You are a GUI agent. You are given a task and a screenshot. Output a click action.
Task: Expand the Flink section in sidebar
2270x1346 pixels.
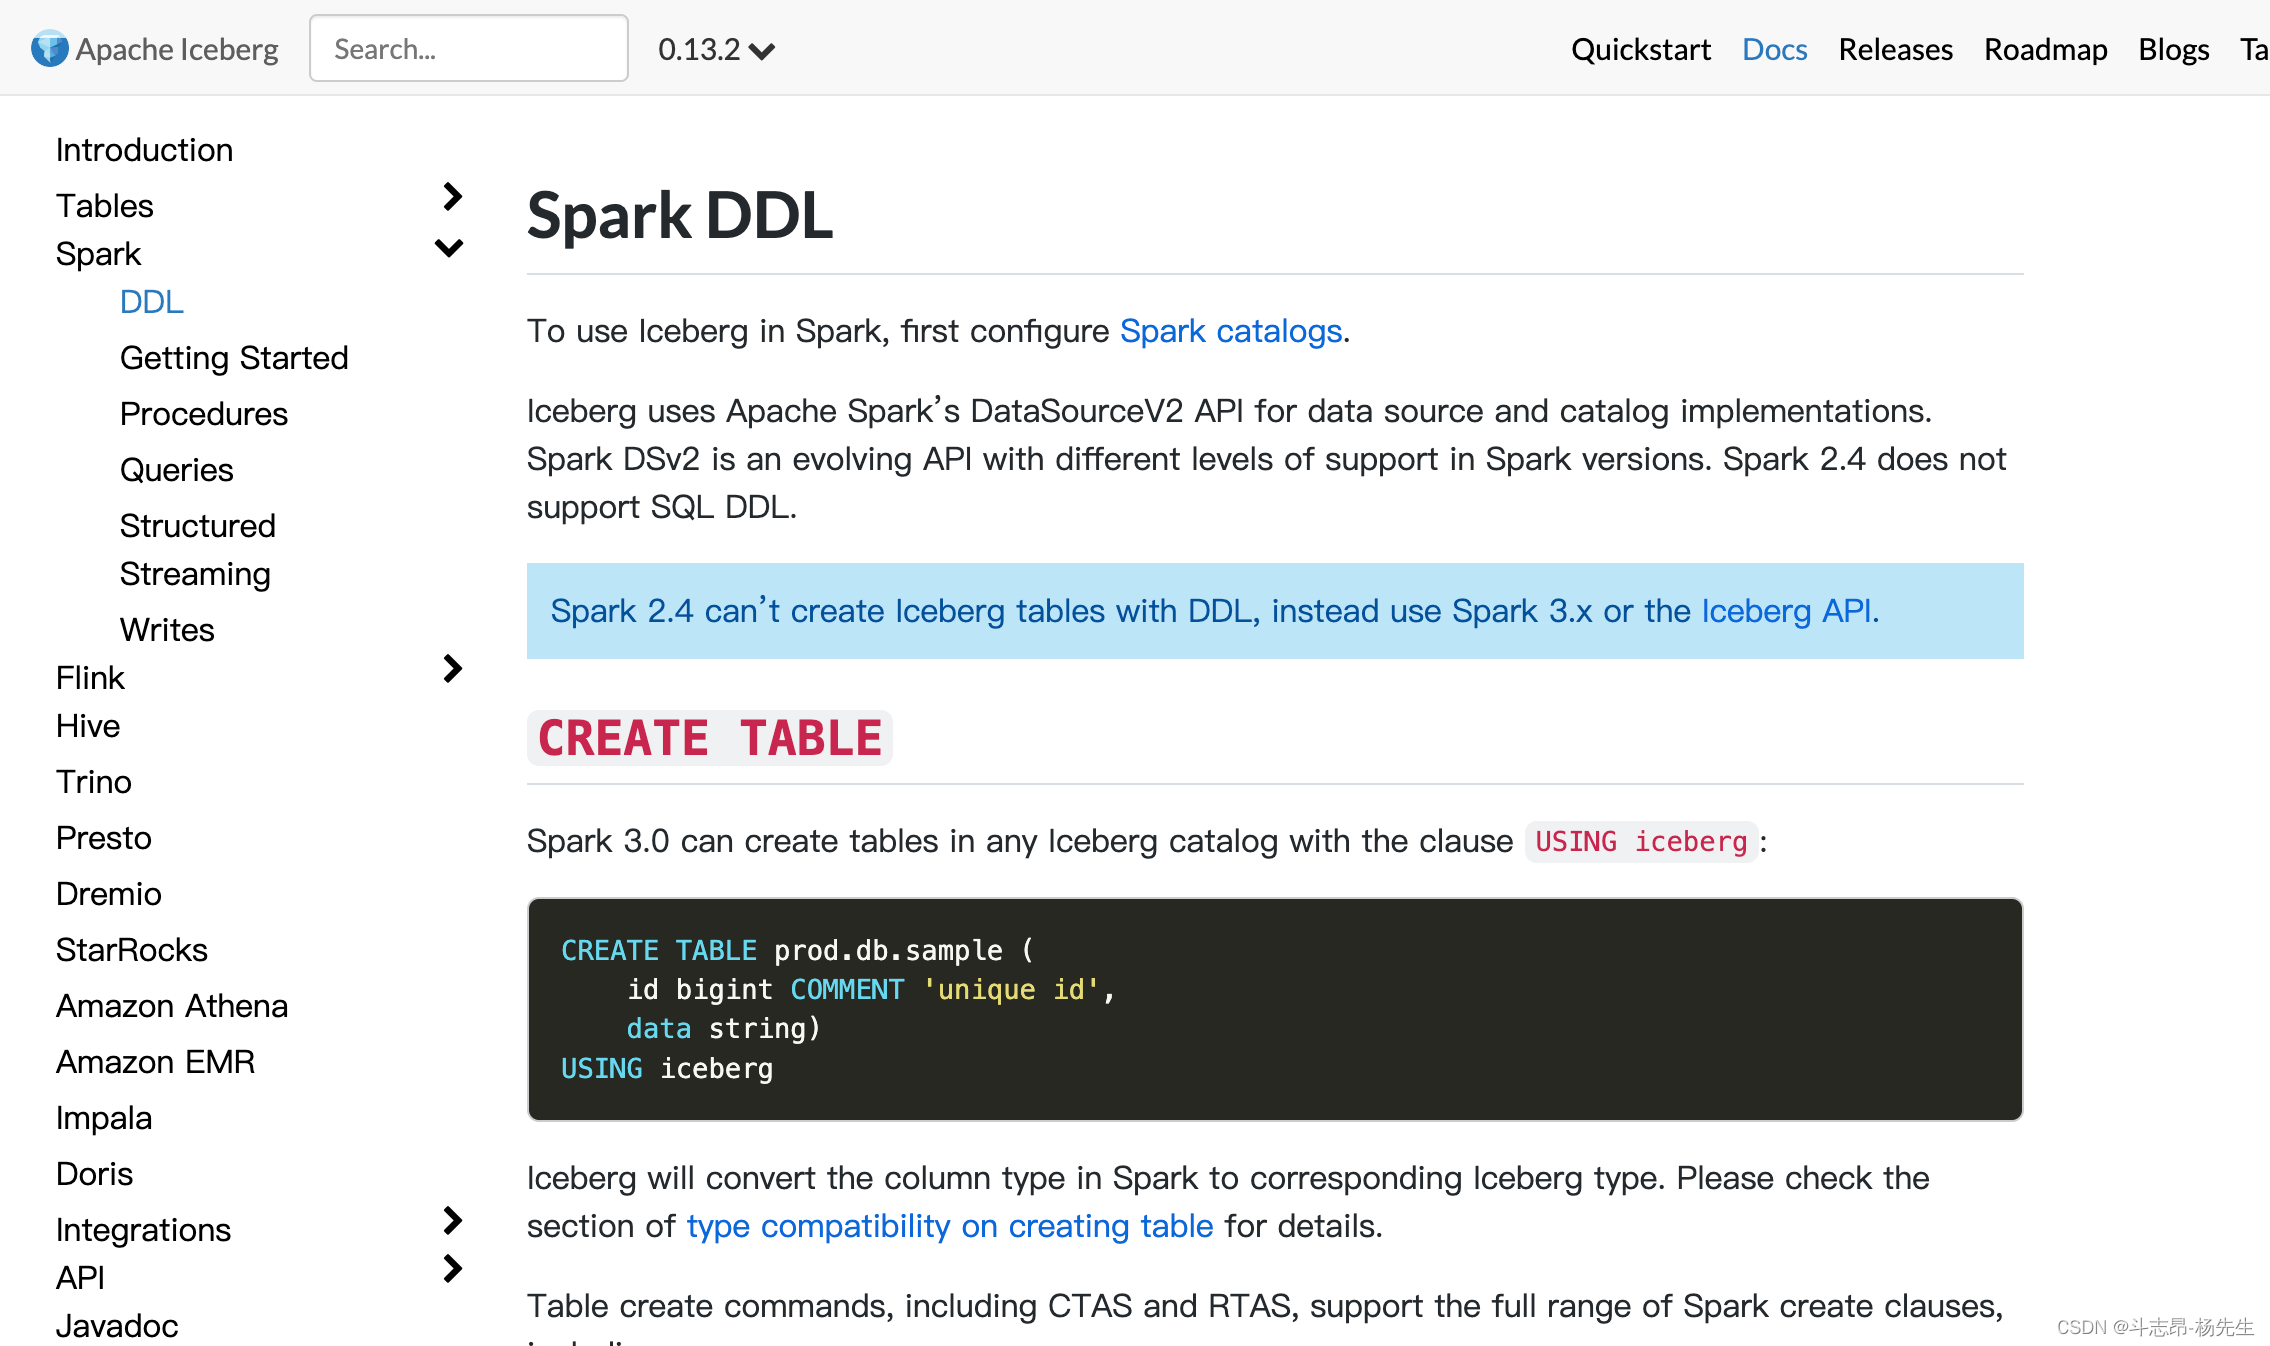coord(449,673)
